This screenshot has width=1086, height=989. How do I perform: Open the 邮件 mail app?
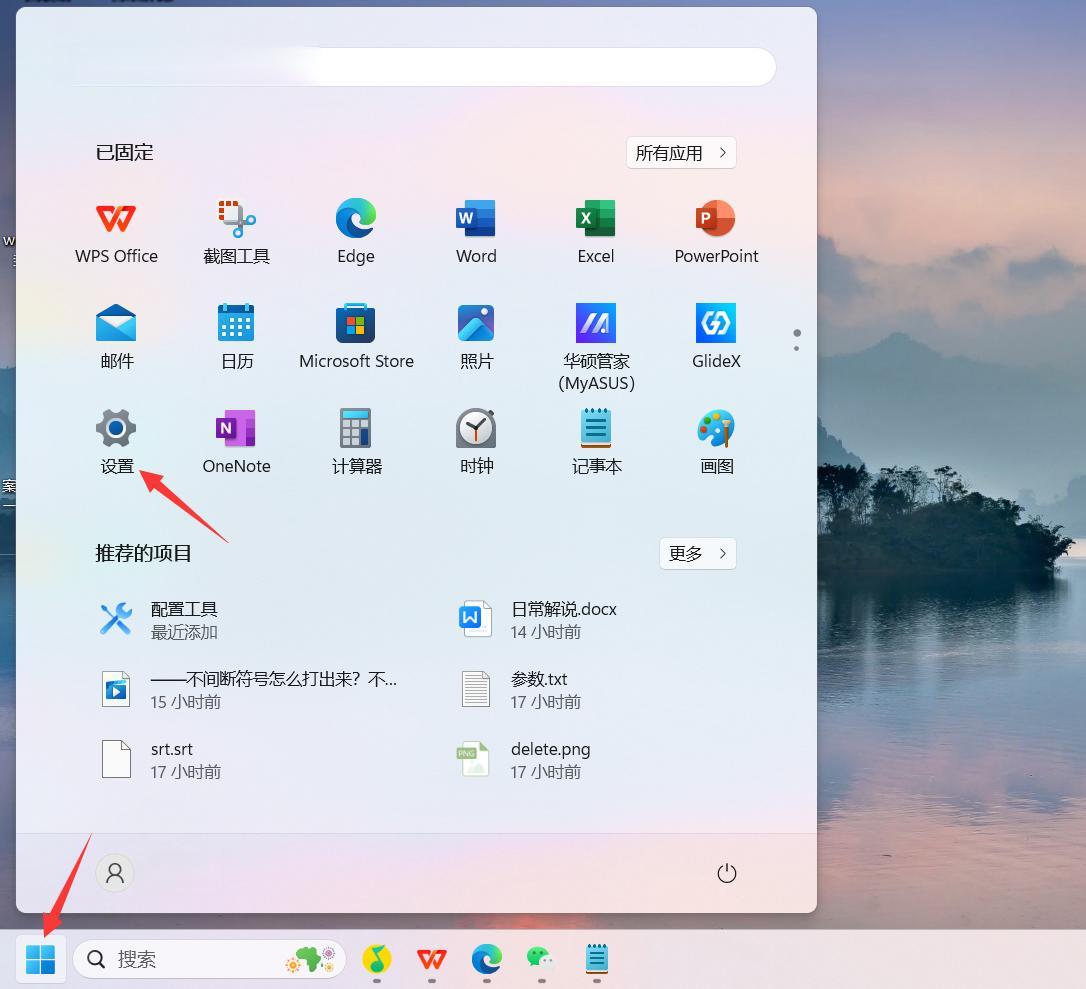tap(116, 337)
